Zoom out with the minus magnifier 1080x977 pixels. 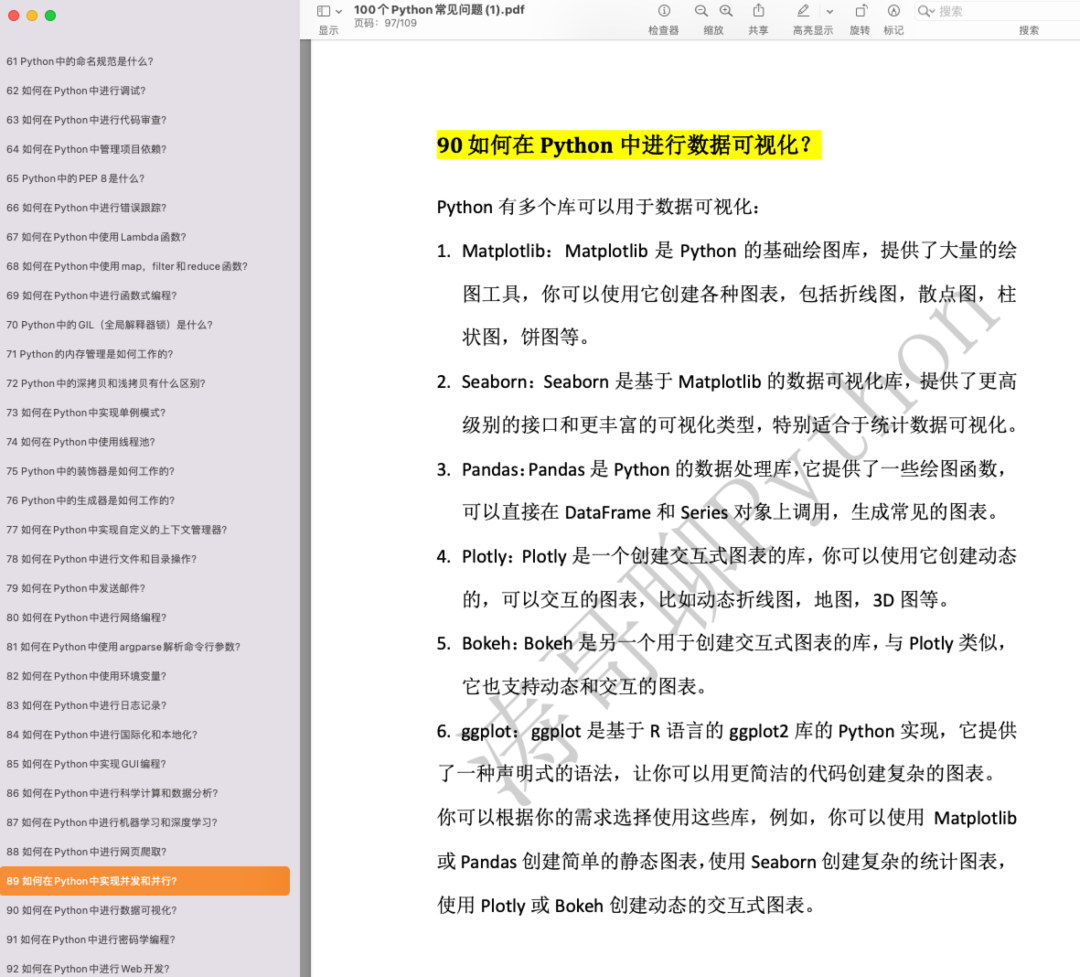(x=701, y=10)
